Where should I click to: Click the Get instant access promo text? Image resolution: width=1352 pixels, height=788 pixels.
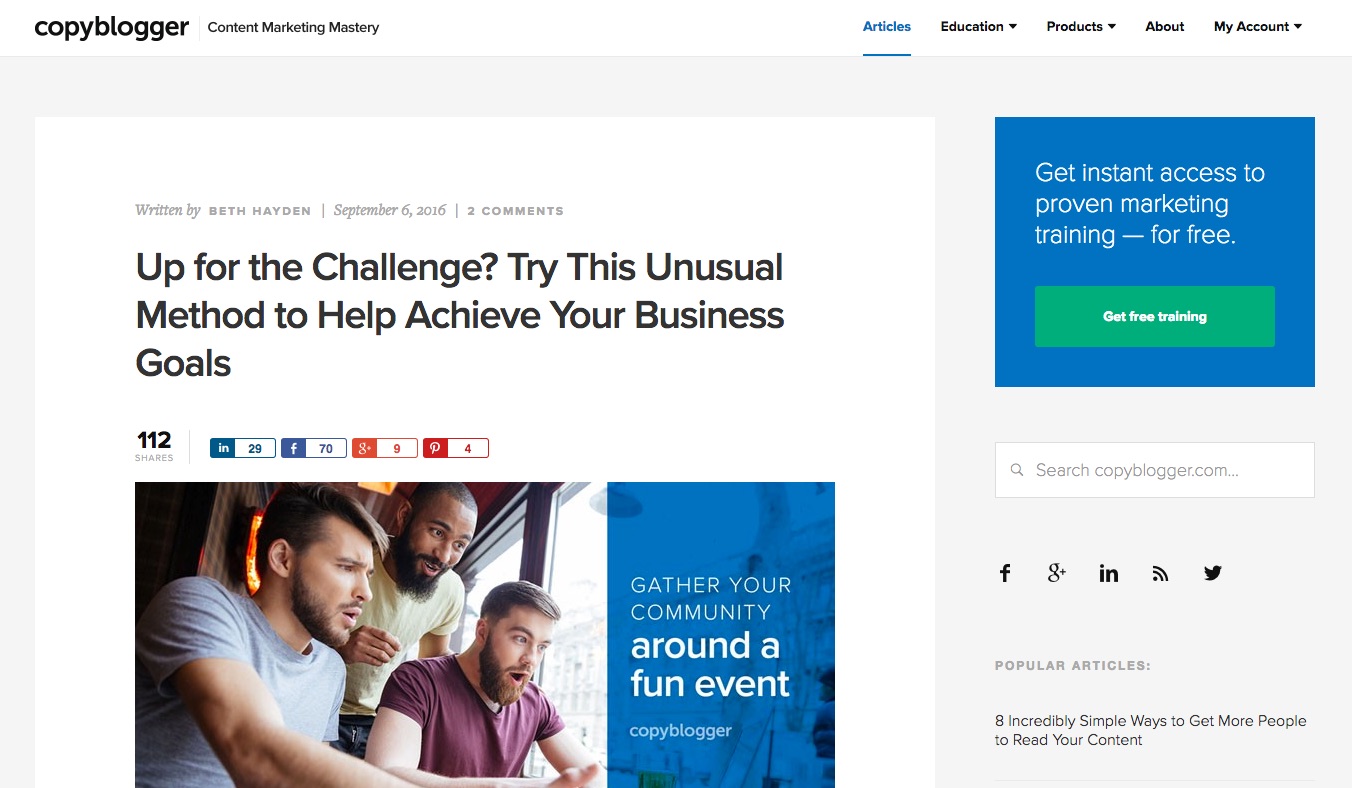pos(1150,204)
